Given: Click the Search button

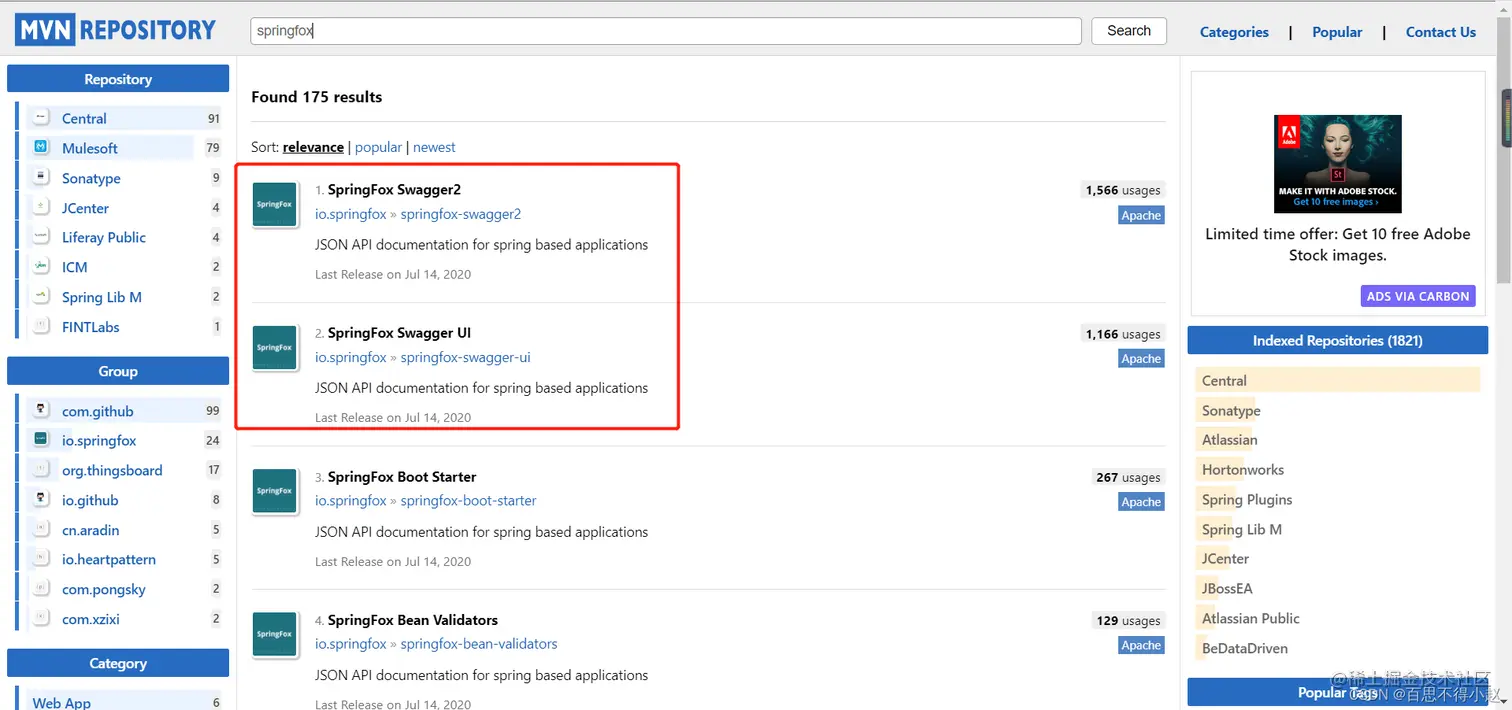Looking at the screenshot, I should pos(1129,31).
